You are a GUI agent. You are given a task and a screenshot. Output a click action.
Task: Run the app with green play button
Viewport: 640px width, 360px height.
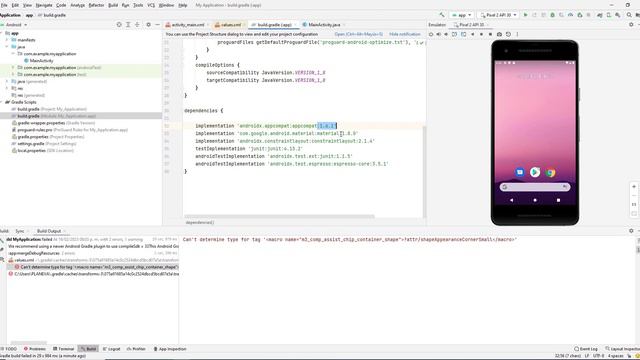pos(526,15)
